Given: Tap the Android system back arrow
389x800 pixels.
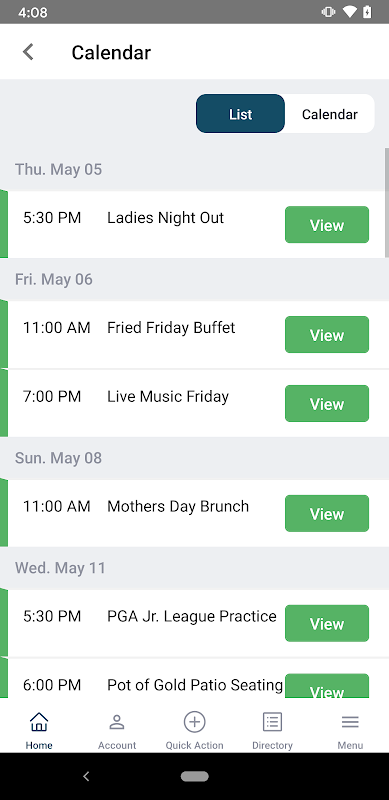Looking at the screenshot, I should coord(86,776).
